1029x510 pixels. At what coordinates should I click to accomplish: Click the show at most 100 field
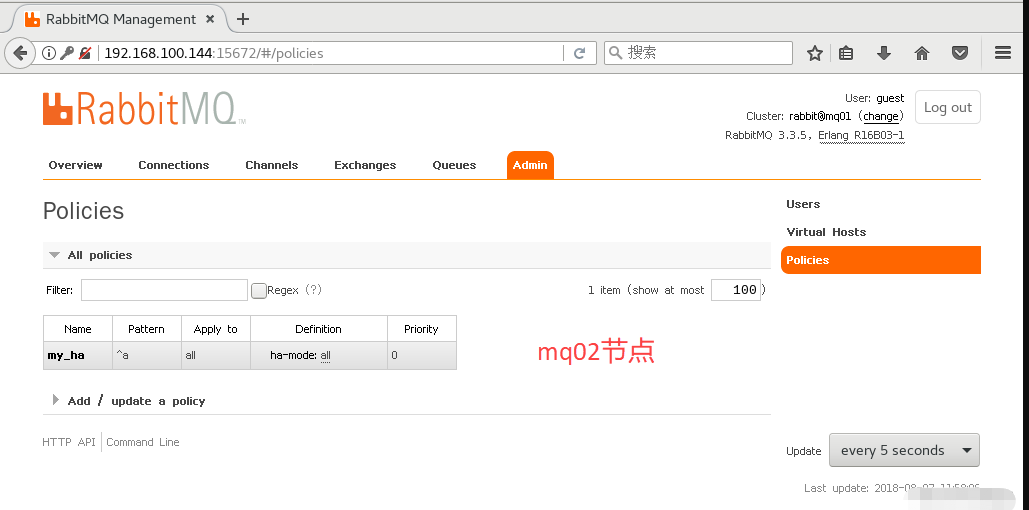(736, 290)
